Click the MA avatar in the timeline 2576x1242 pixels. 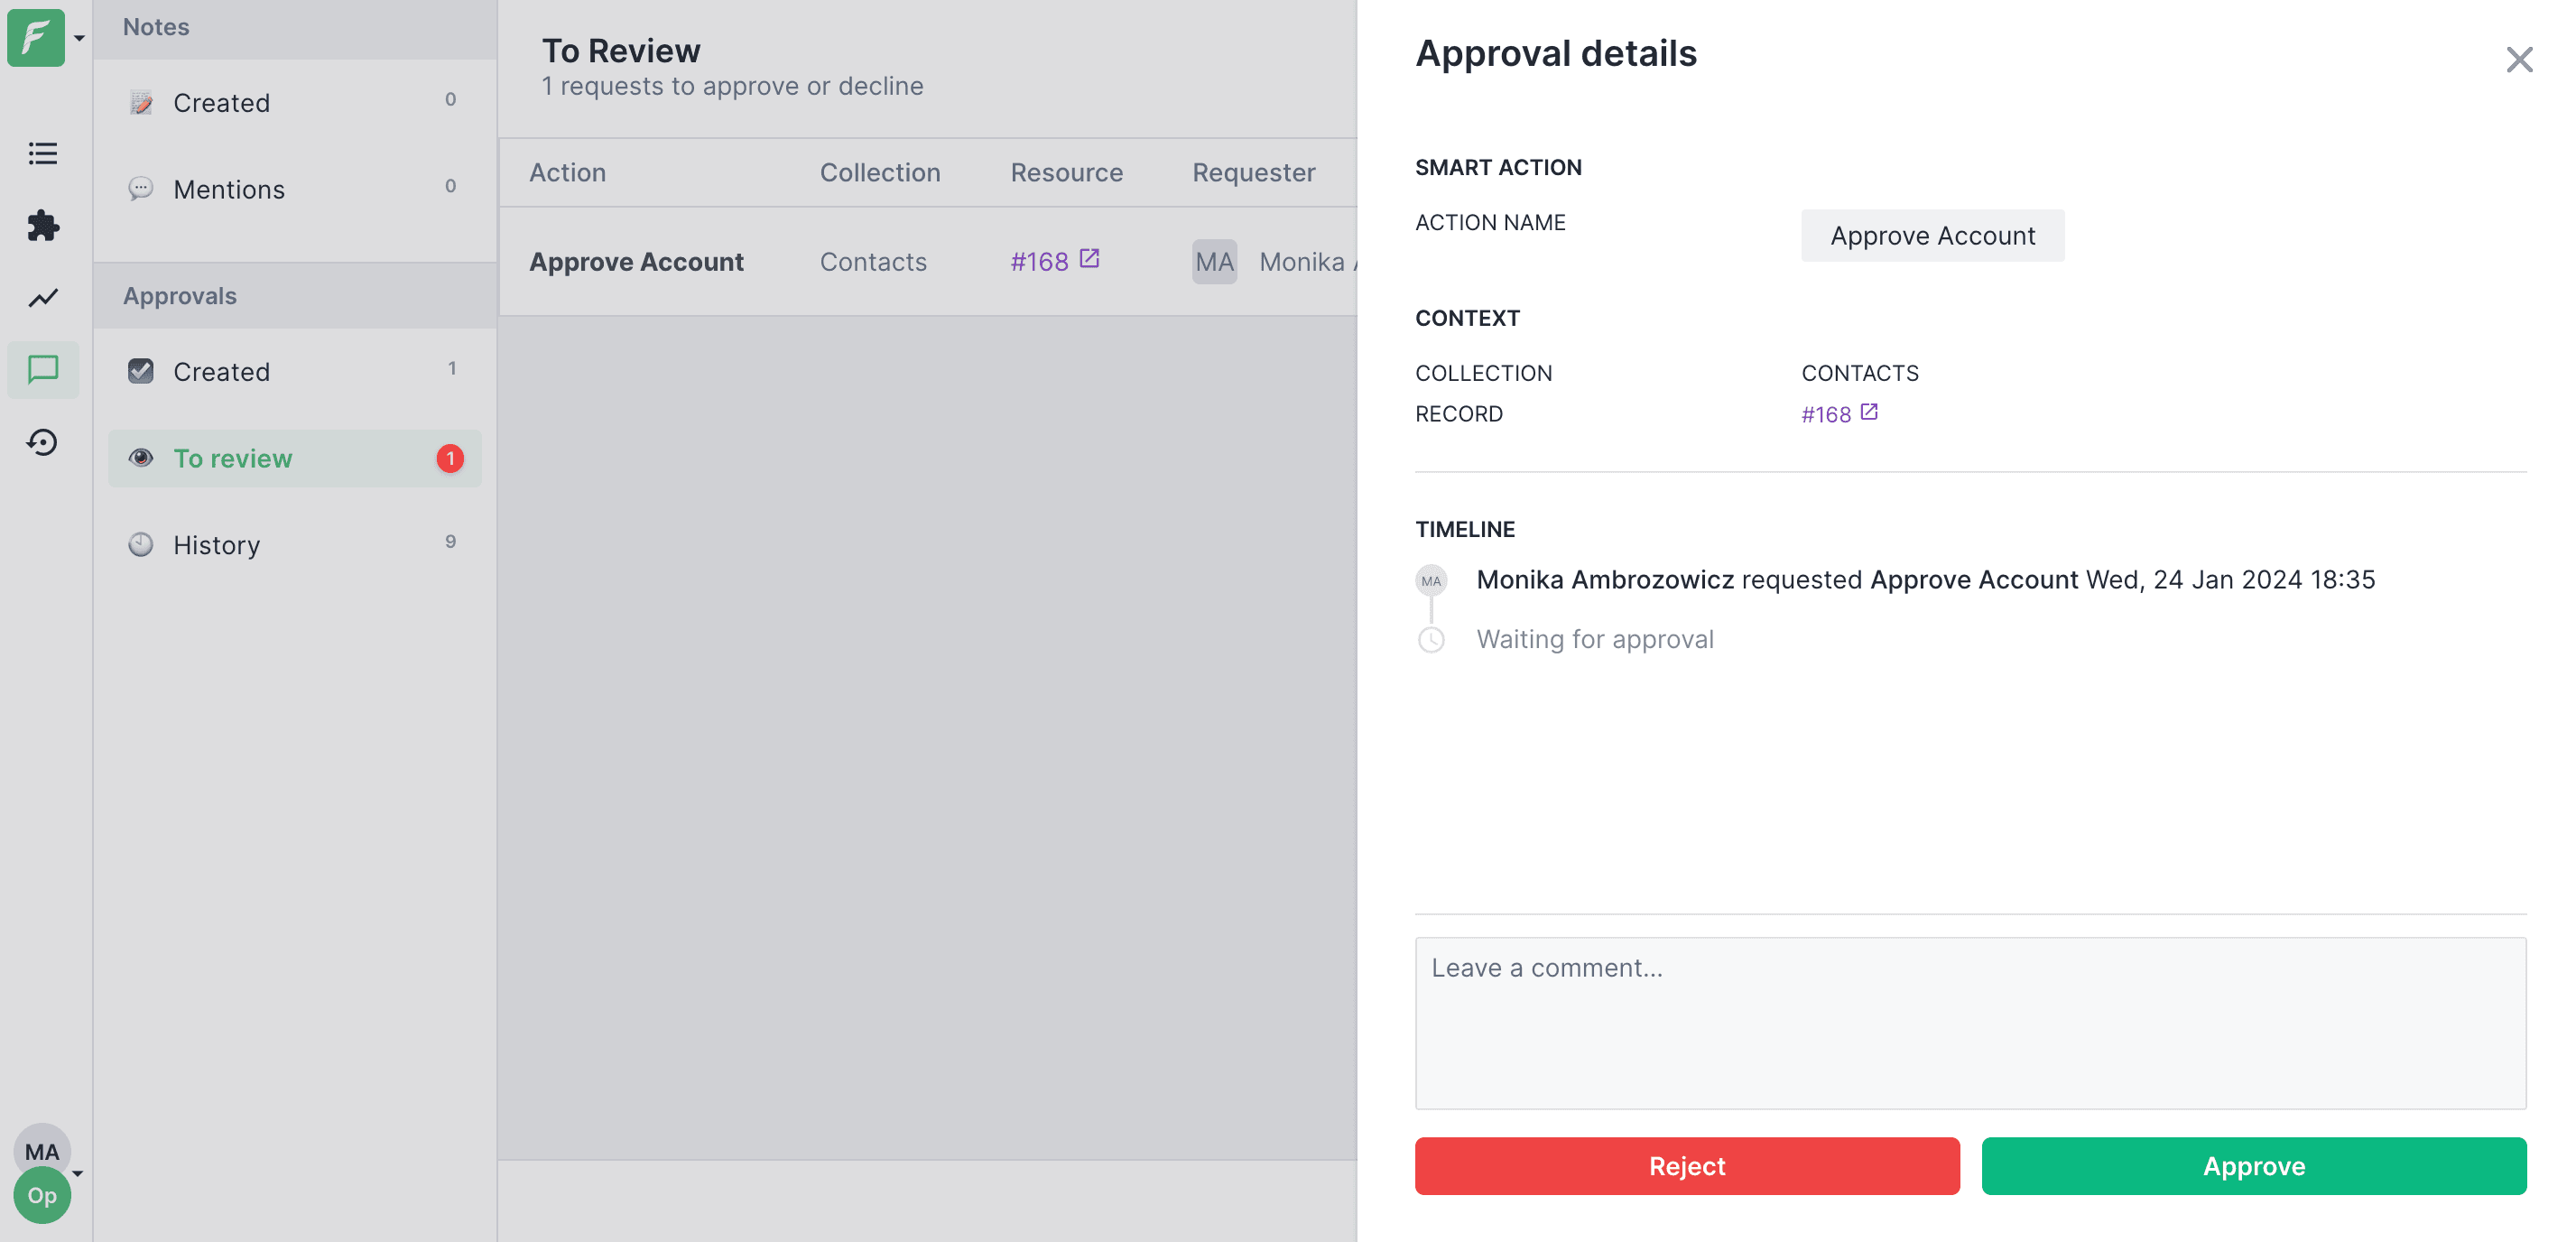(x=1431, y=580)
